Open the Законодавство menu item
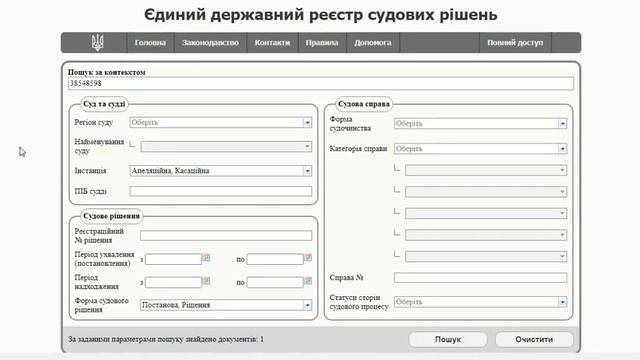The image size is (640, 360). pos(210,42)
